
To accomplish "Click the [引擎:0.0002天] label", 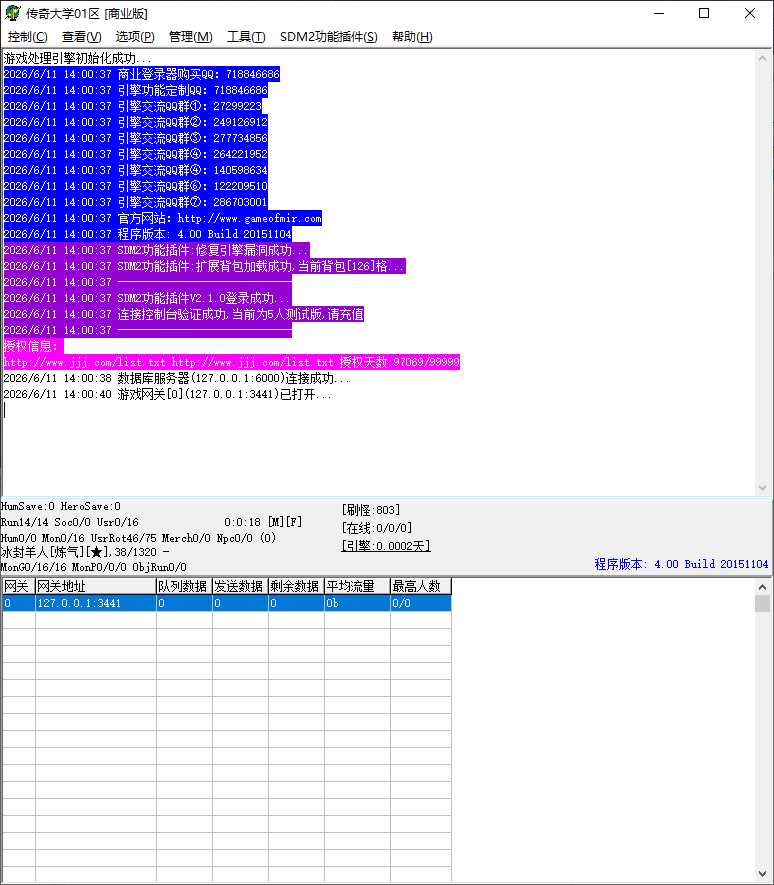I will tap(386, 546).
